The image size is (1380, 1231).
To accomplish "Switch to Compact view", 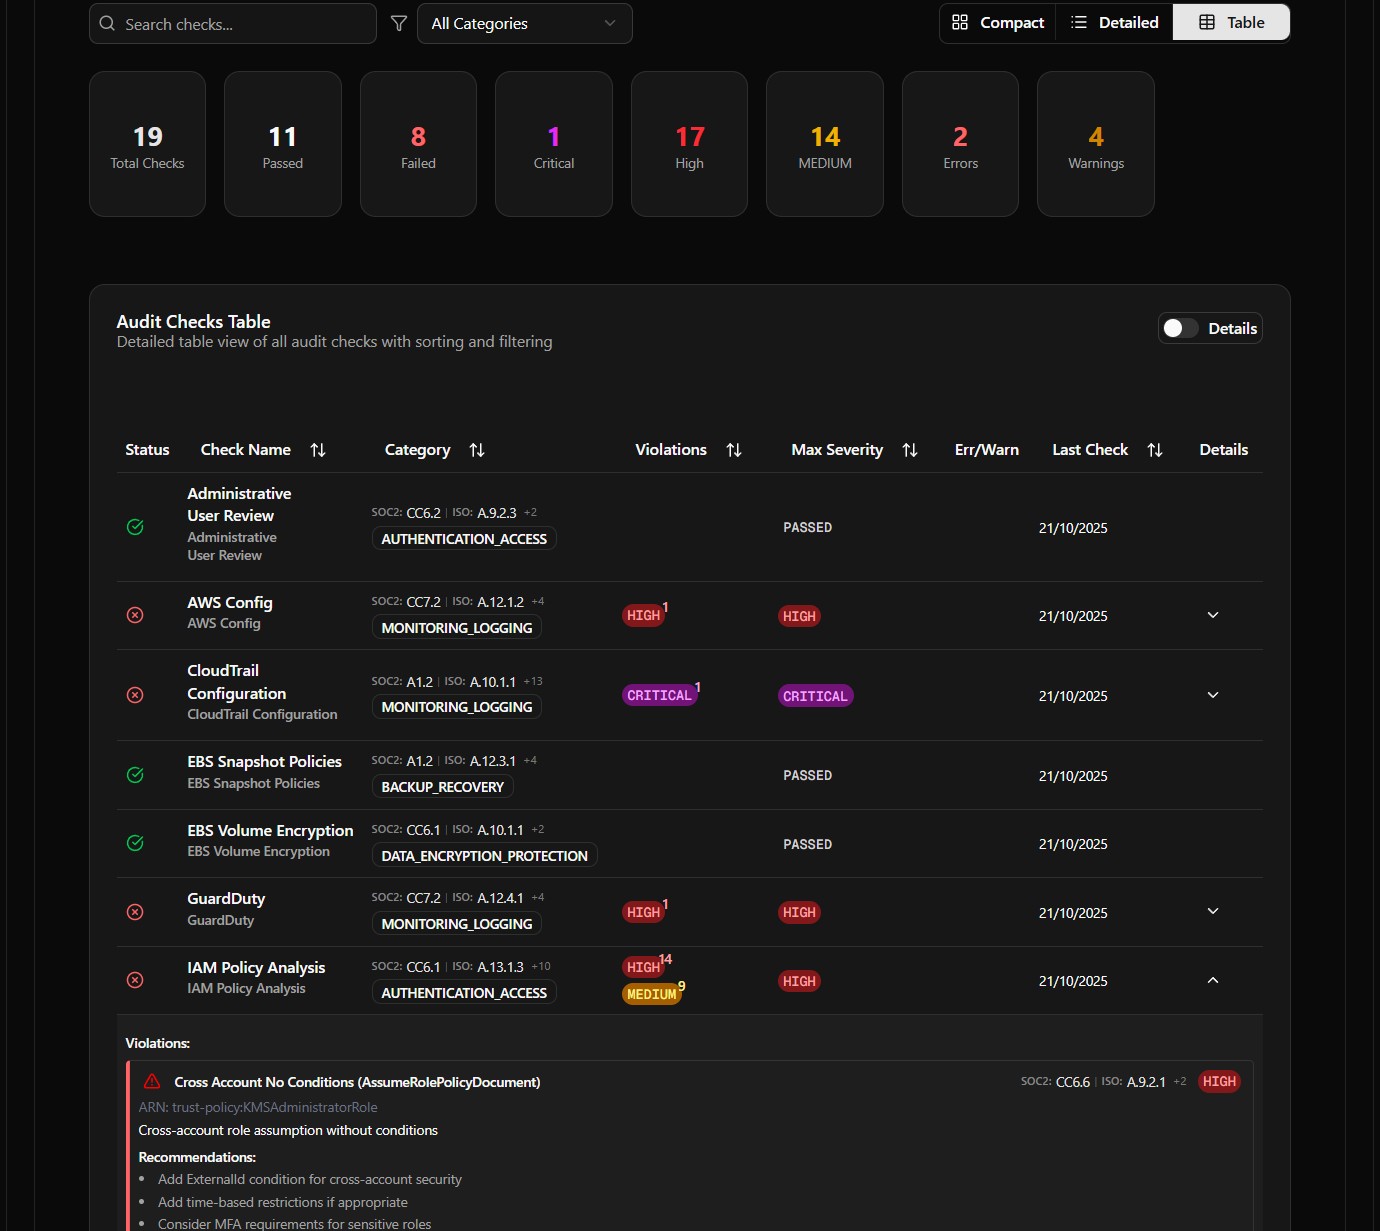I will 998,22.
